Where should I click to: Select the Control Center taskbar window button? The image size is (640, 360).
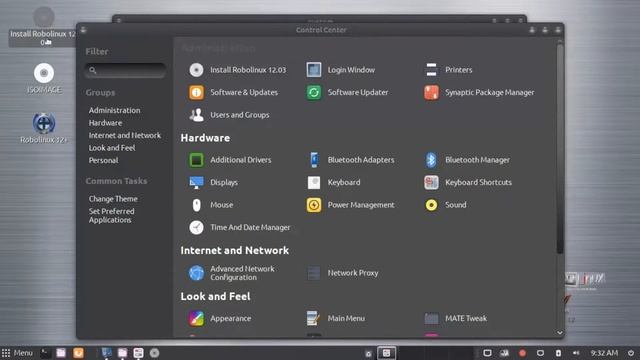[386, 353]
